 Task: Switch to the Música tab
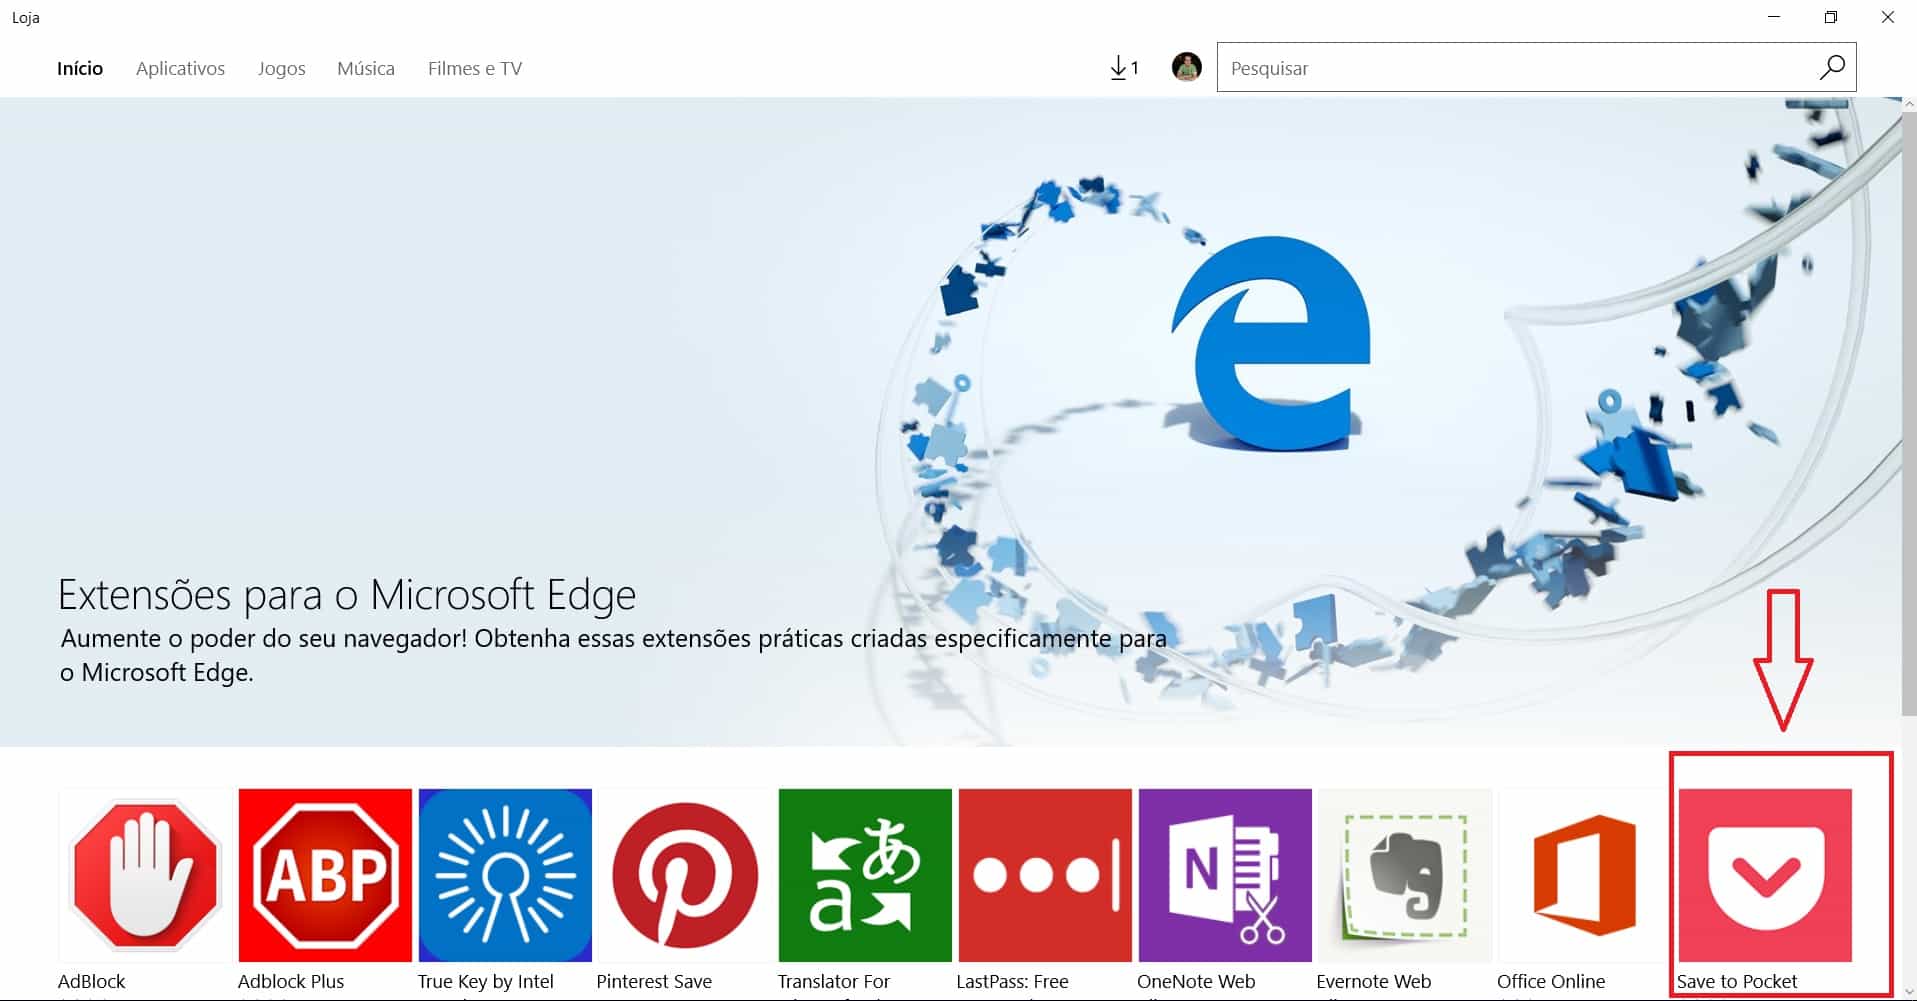(366, 68)
